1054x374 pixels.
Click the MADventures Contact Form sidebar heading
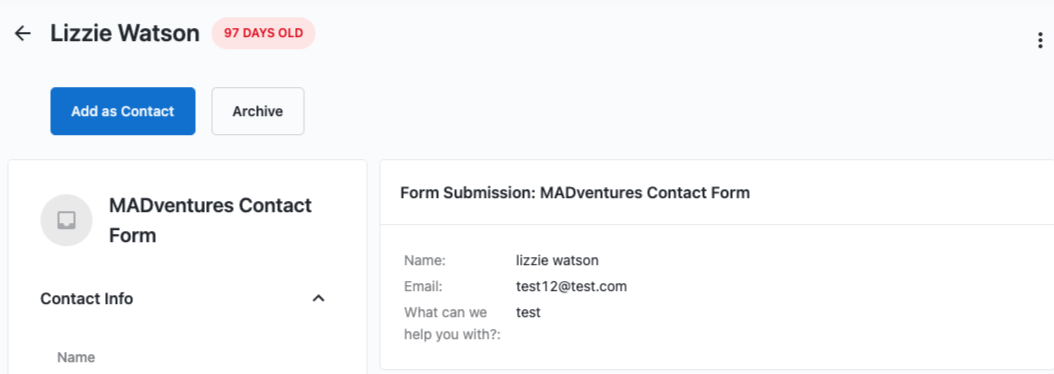(x=210, y=220)
